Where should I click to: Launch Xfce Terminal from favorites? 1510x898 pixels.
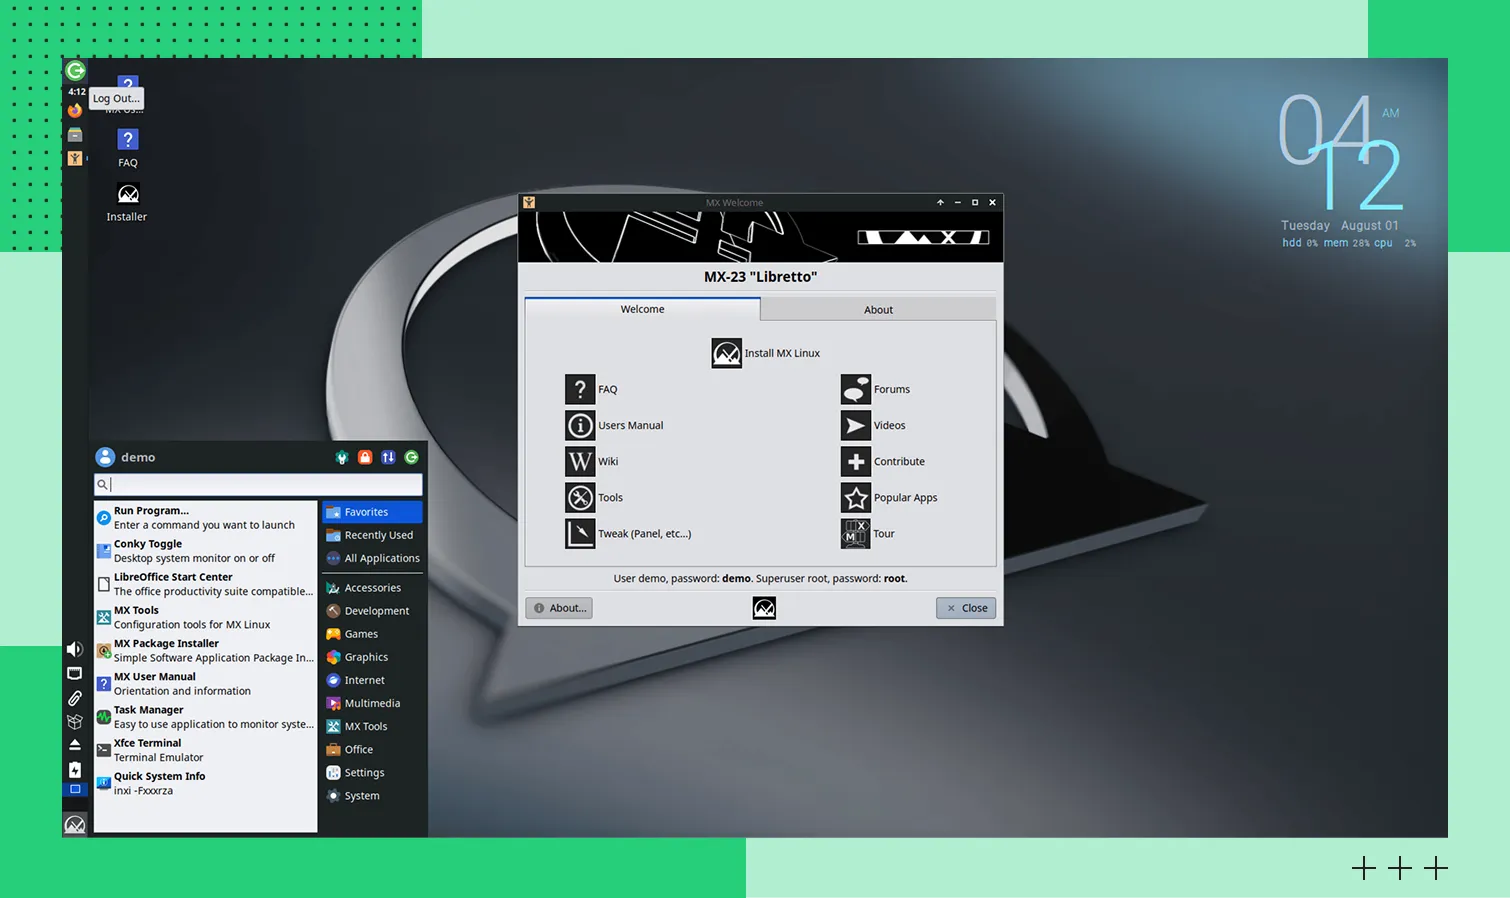click(x=205, y=750)
